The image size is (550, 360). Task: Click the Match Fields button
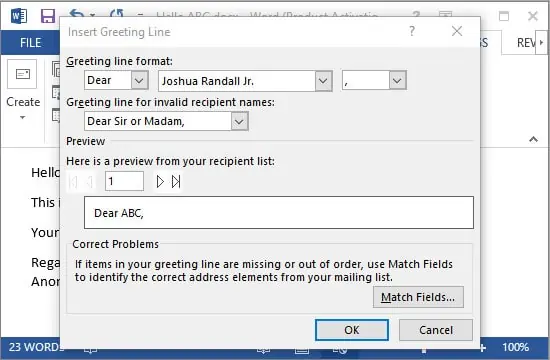[418, 297]
